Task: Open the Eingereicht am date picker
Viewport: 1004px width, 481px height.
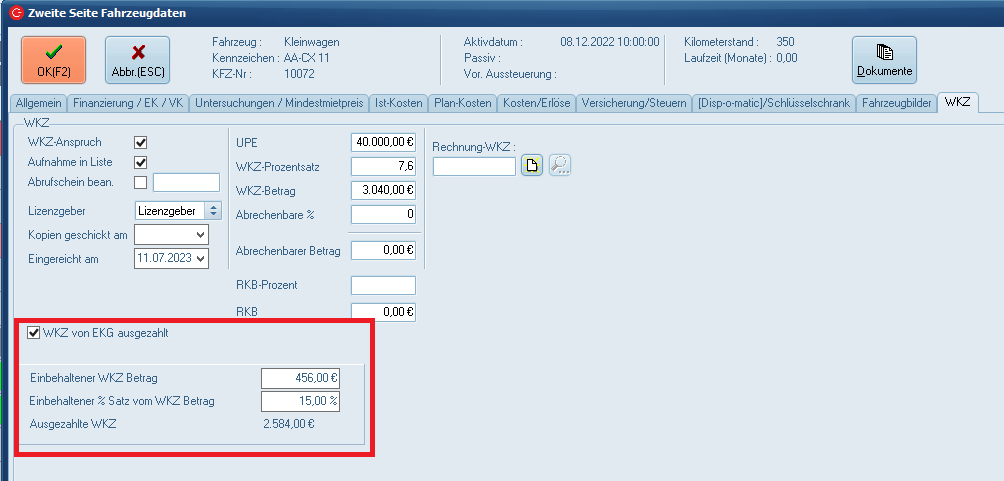Action: [202, 259]
